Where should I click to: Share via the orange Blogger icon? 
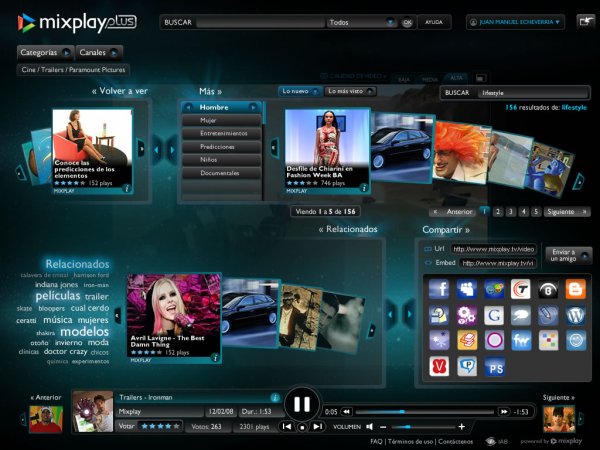[x=576, y=289]
